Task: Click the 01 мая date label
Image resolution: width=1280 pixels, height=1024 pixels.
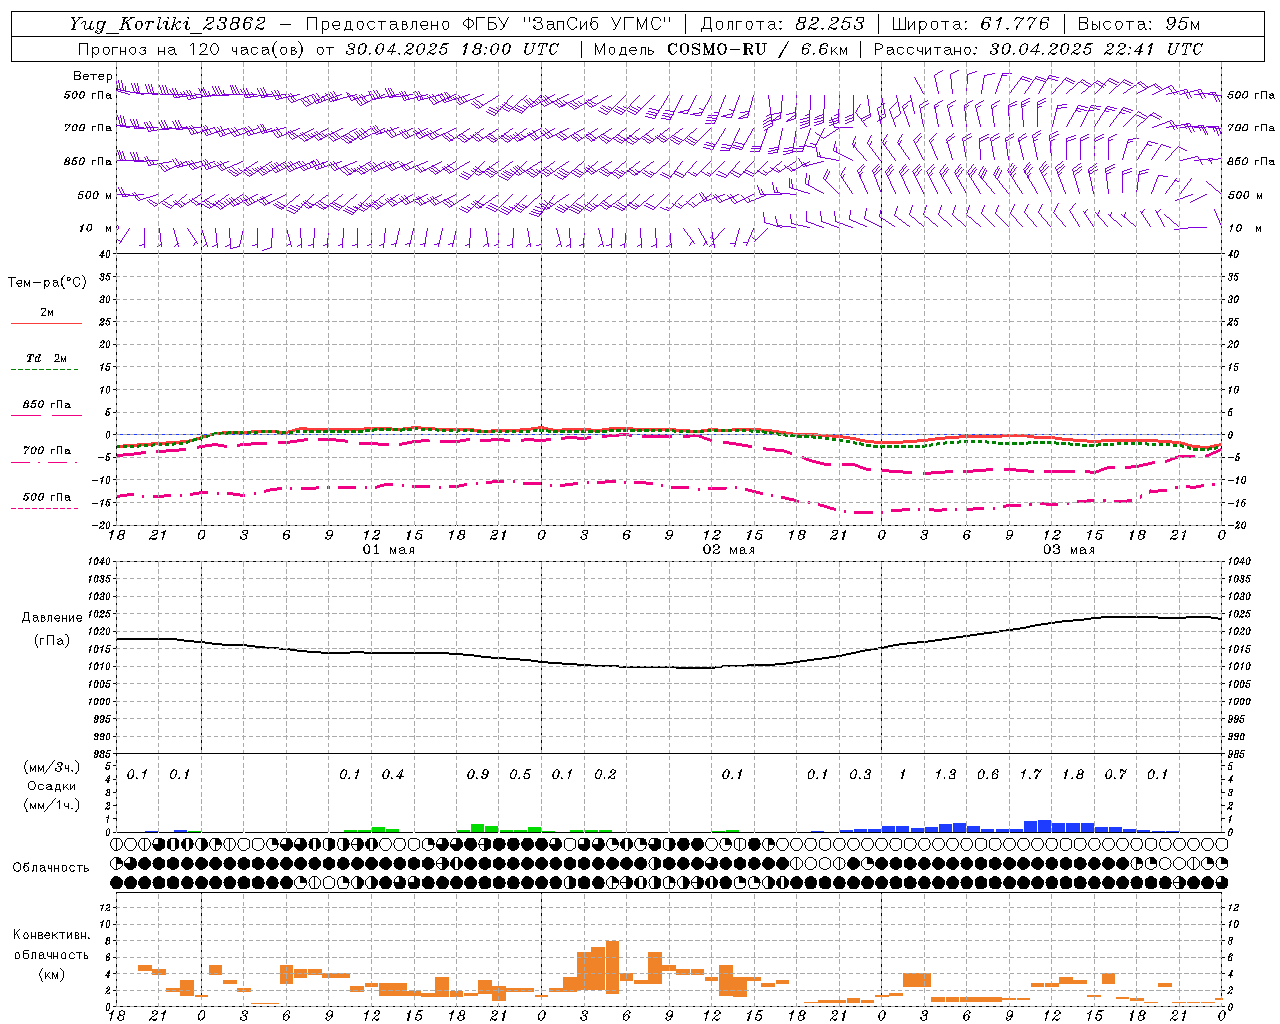Action: (389, 550)
